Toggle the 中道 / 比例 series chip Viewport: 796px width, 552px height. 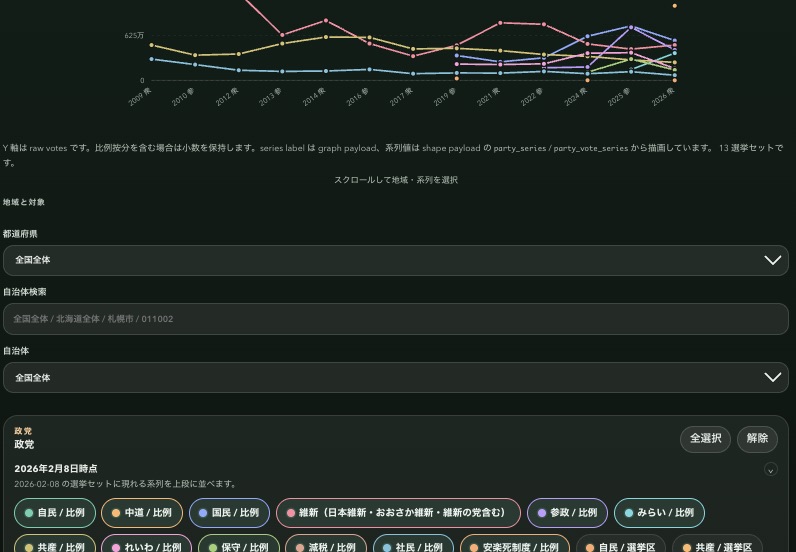pyautogui.click(x=142, y=513)
